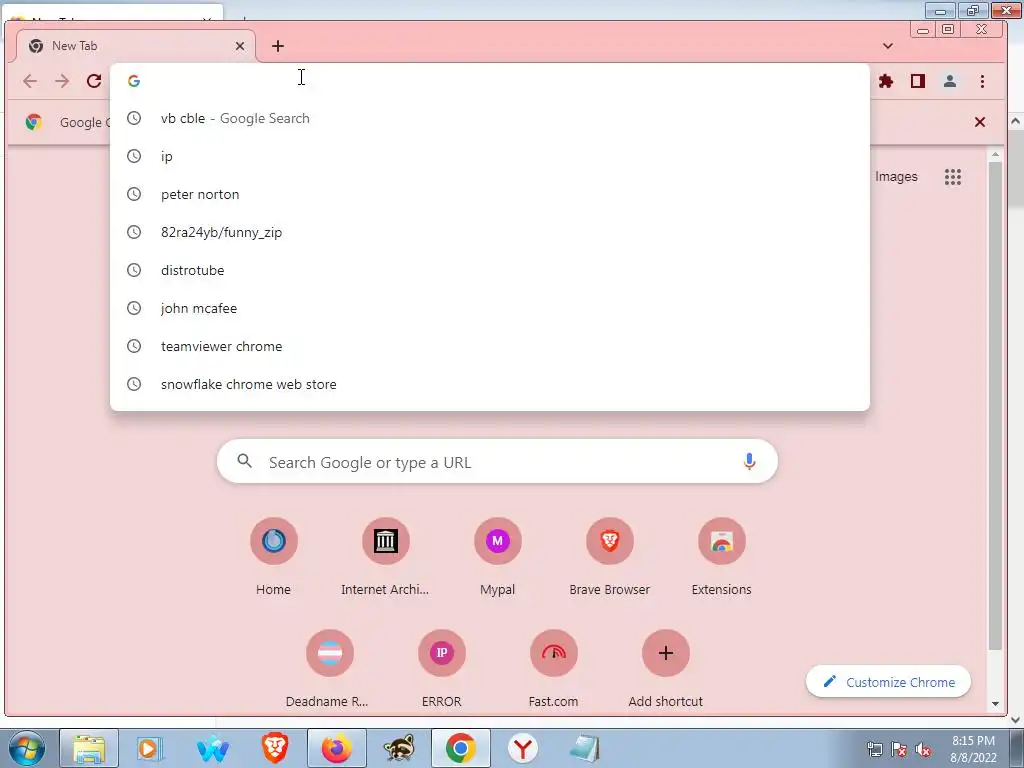1024x768 pixels.
Task: Close the New Tab tab
Action: (240, 46)
